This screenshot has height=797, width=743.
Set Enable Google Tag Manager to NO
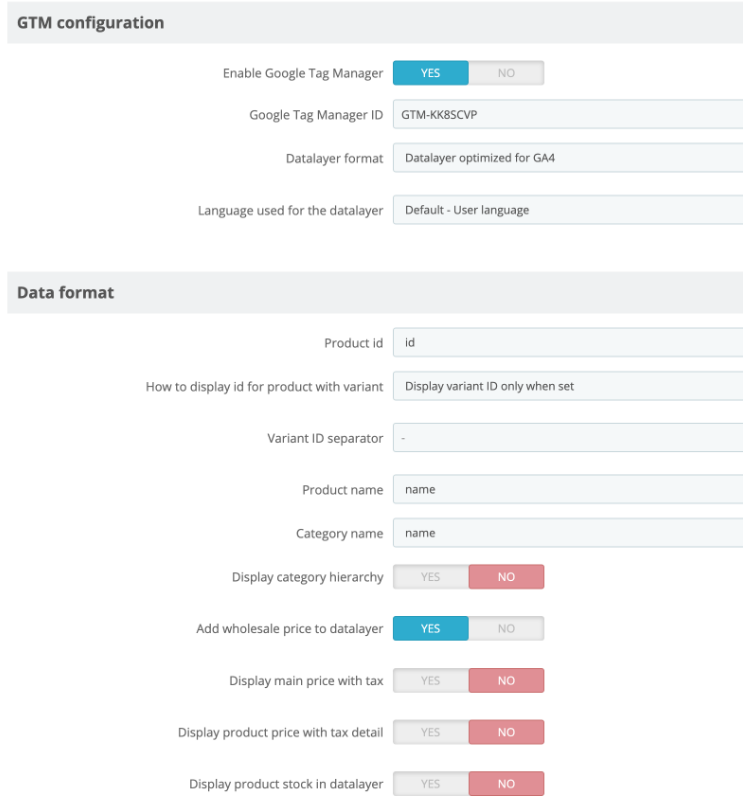click(506, 73)
